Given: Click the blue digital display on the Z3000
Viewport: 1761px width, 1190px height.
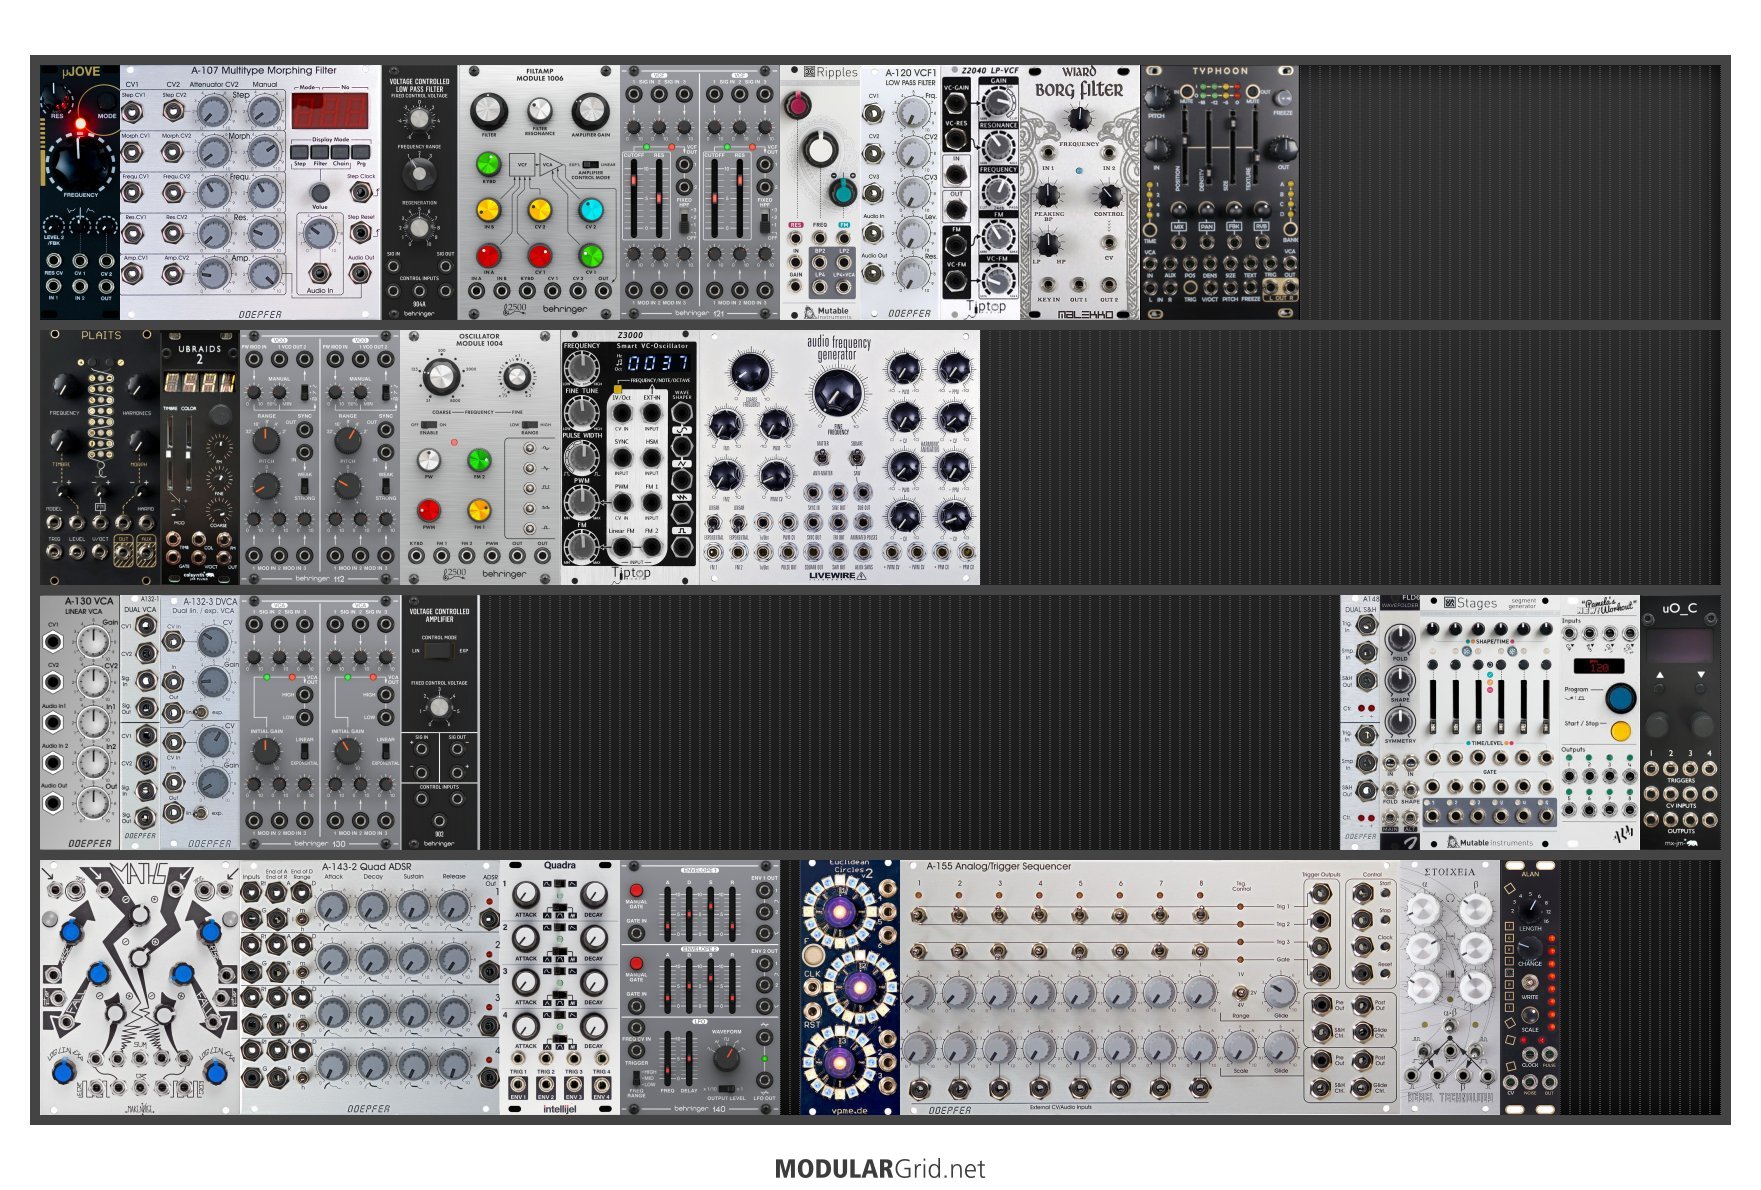Looking at the screenshot, I should pos(658,363).
